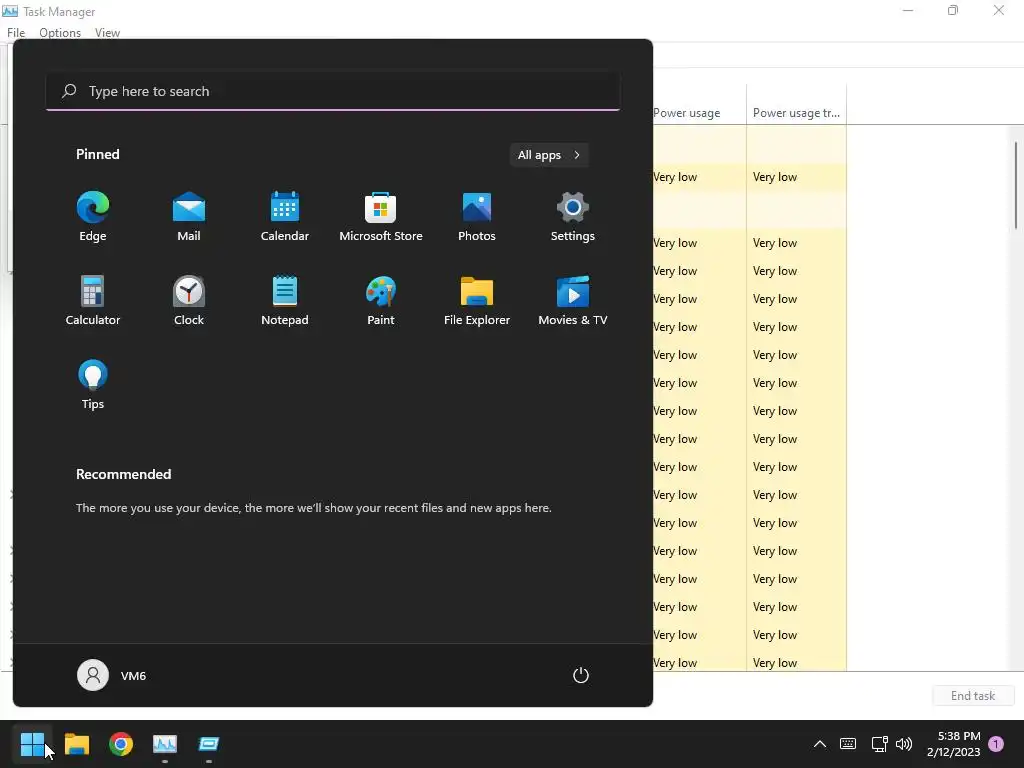Open the network status tray icon
This screenshot has height=768, width=1024.
(879, 744)
